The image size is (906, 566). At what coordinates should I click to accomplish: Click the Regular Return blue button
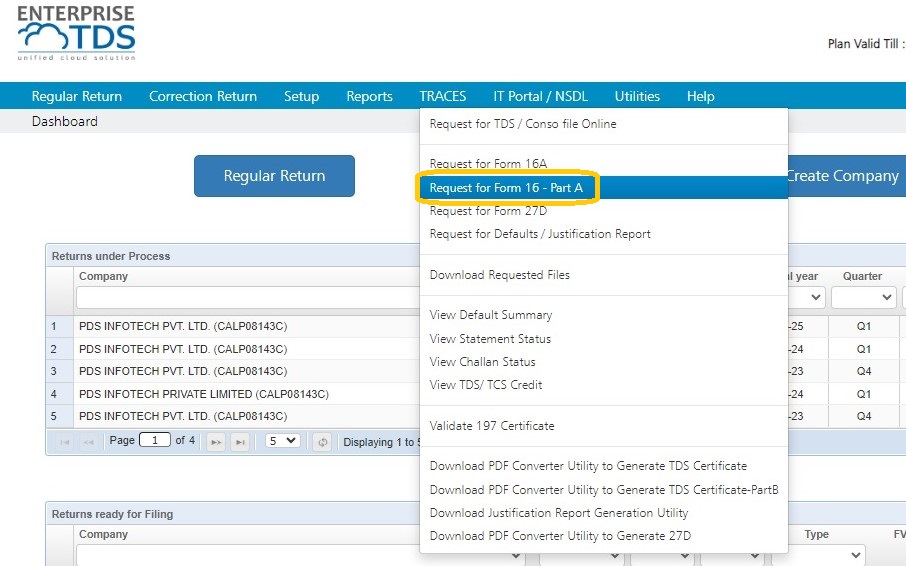[x=274, y=176]
